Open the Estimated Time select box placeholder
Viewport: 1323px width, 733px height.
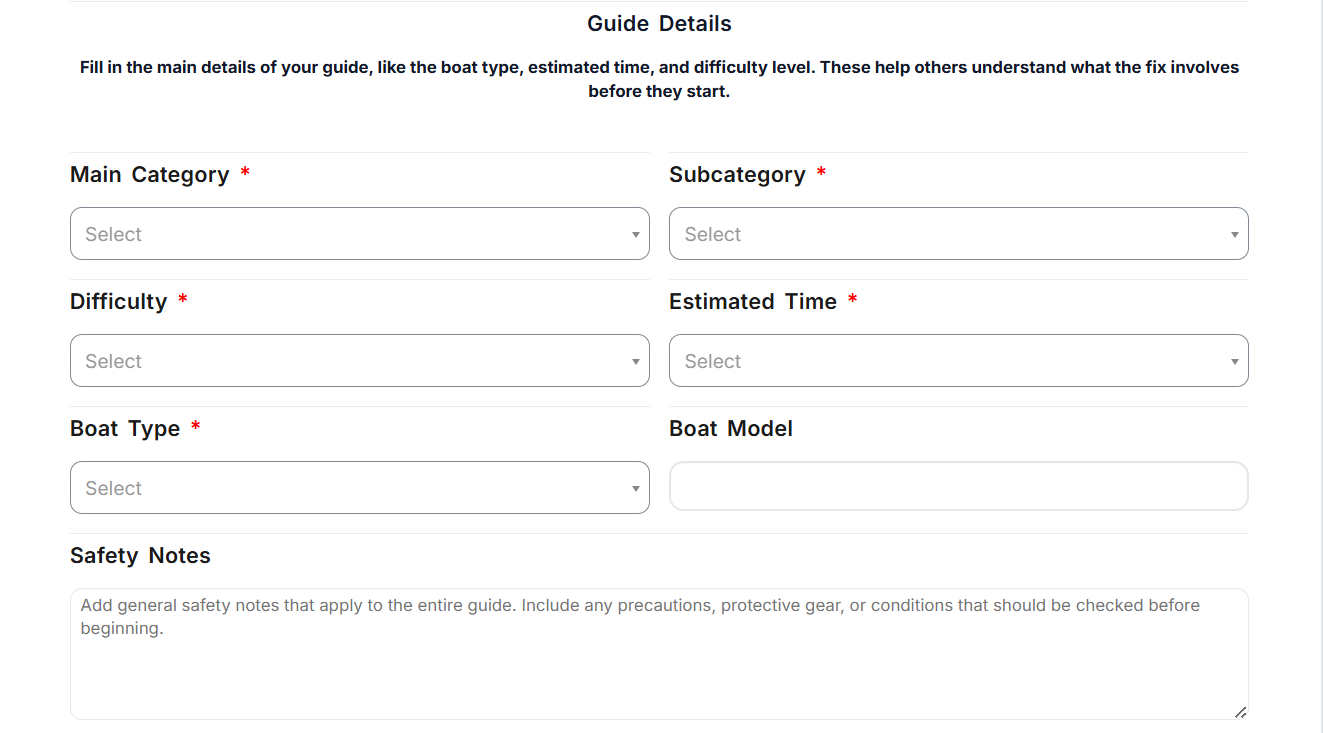pos(713,361)
